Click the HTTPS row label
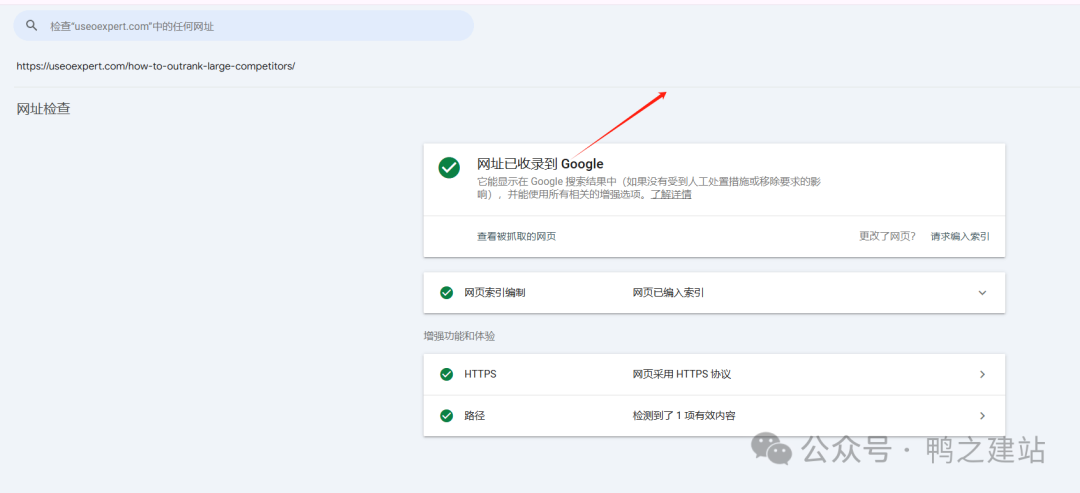This screenshot has height=493, width=1080. (x=480, y=375)
